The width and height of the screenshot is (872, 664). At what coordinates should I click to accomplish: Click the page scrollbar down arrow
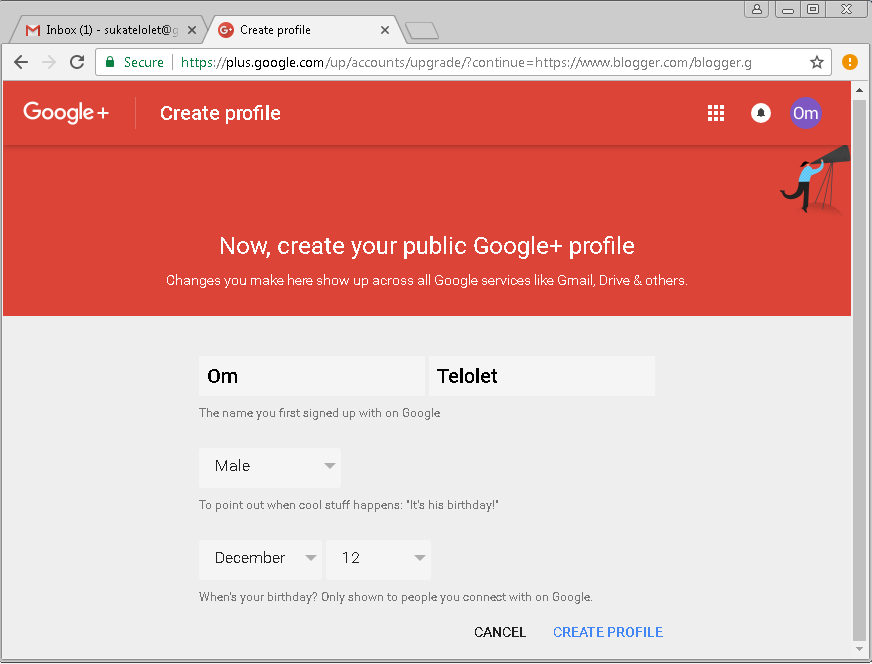859,650
